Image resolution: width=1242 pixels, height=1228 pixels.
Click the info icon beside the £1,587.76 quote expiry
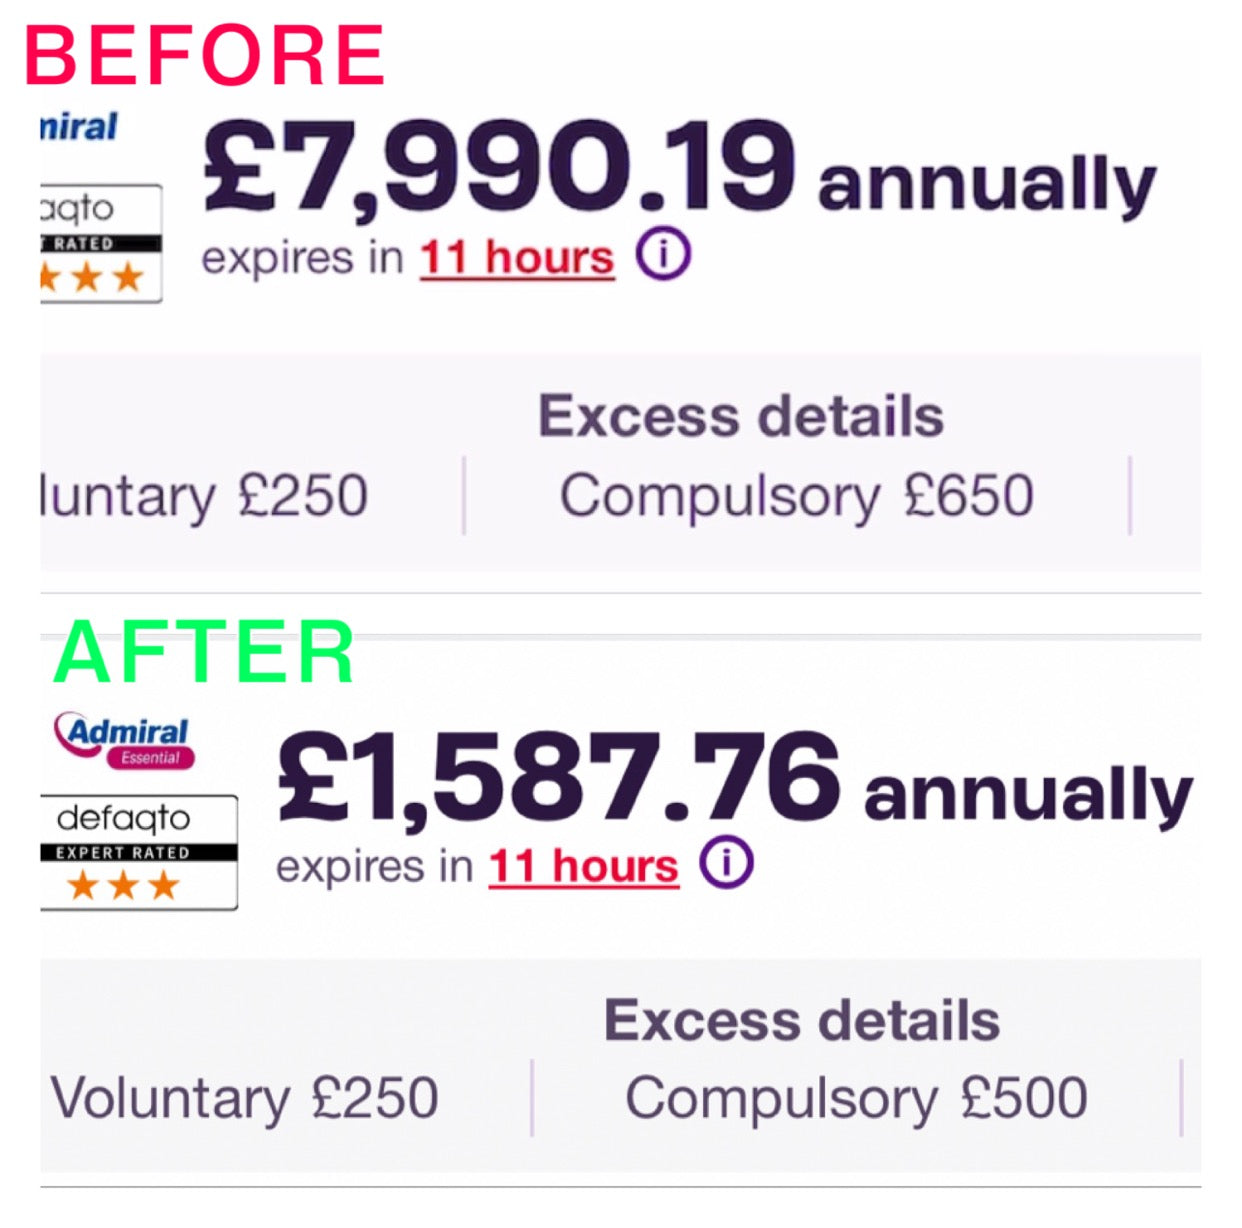726,862
